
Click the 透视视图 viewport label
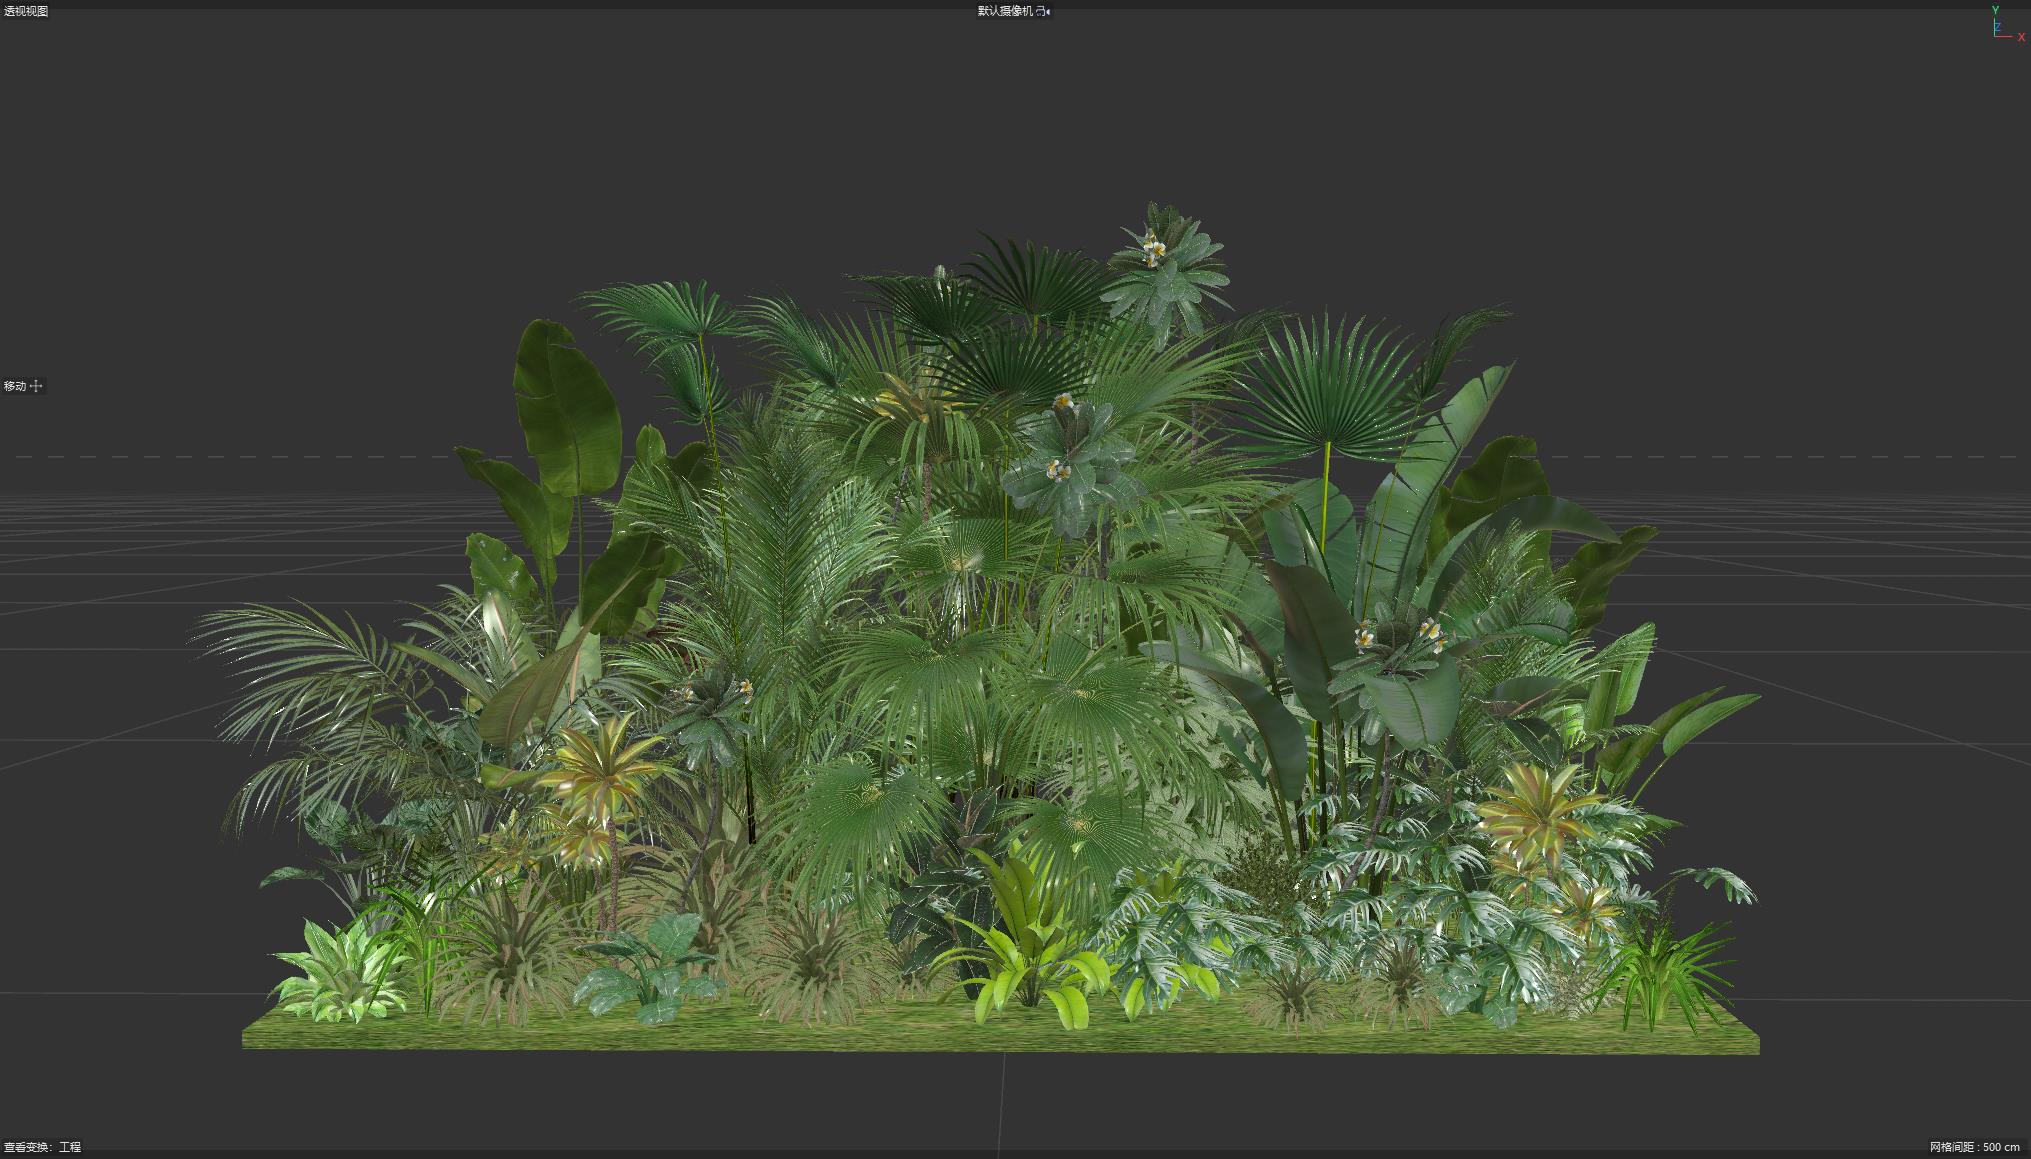pos(26,11)
